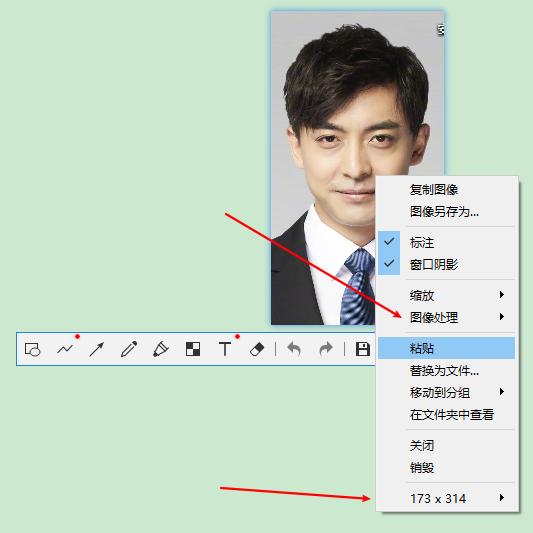The height and width of the screenshot is (533, 533).
Task: Expand the 移动到分组 submenu
Action: [x=446, y=393]
